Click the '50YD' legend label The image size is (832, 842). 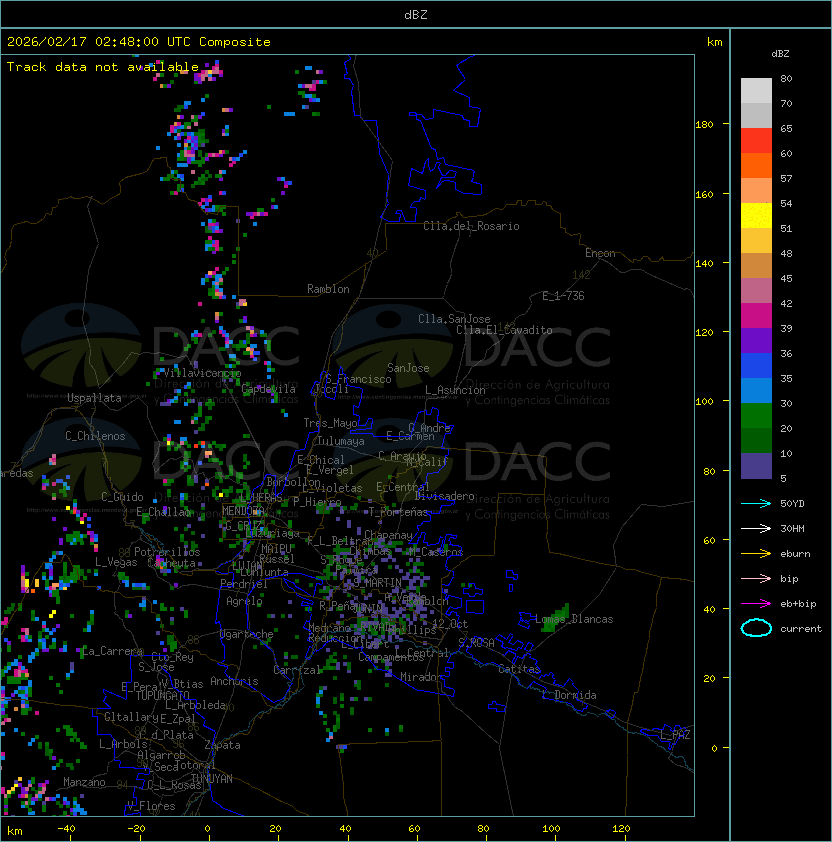pyautogui.click(x=792, y=503)
